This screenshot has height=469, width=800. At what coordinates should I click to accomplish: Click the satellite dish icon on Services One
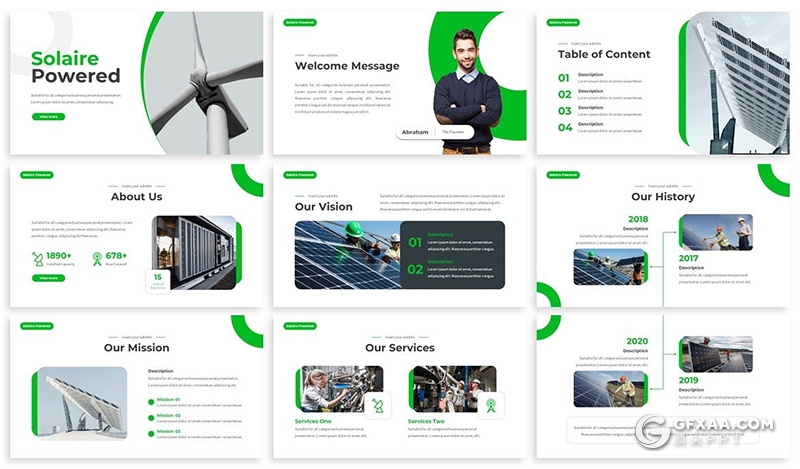pyautogui.click(x=377, y=405)
